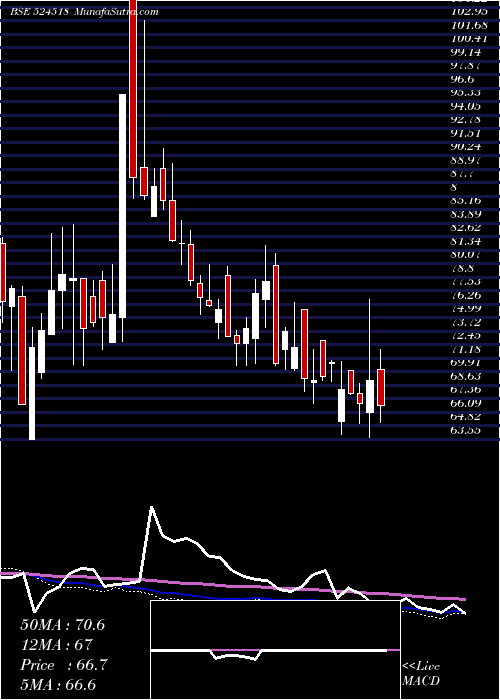Click the MunafaSutra.com label

[x=116, y=12]
